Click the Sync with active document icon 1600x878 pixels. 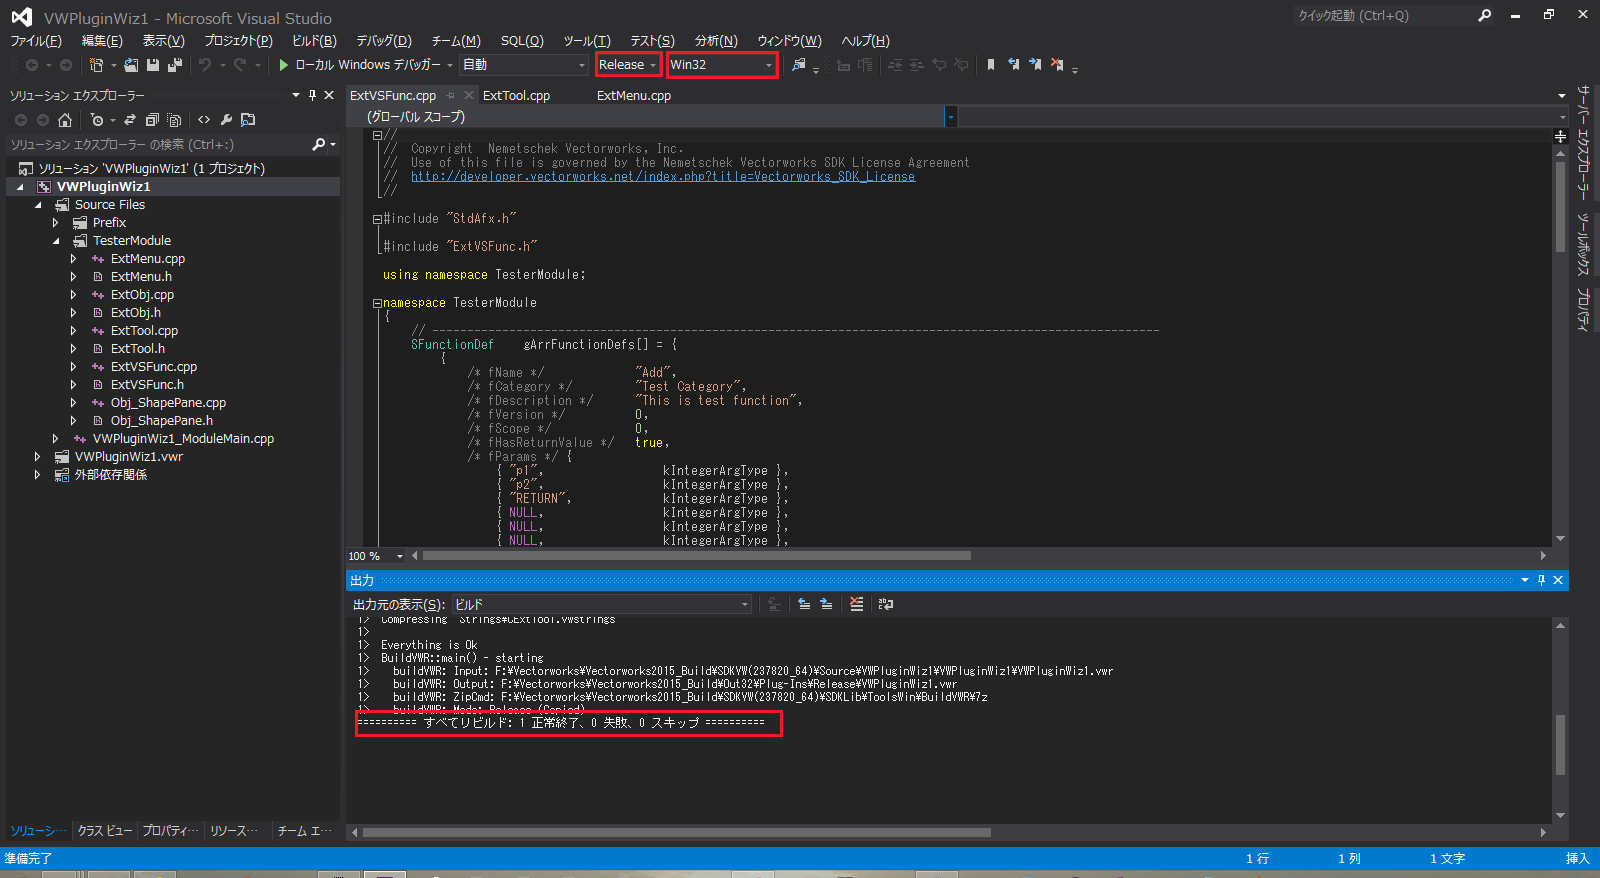[130, 120]
